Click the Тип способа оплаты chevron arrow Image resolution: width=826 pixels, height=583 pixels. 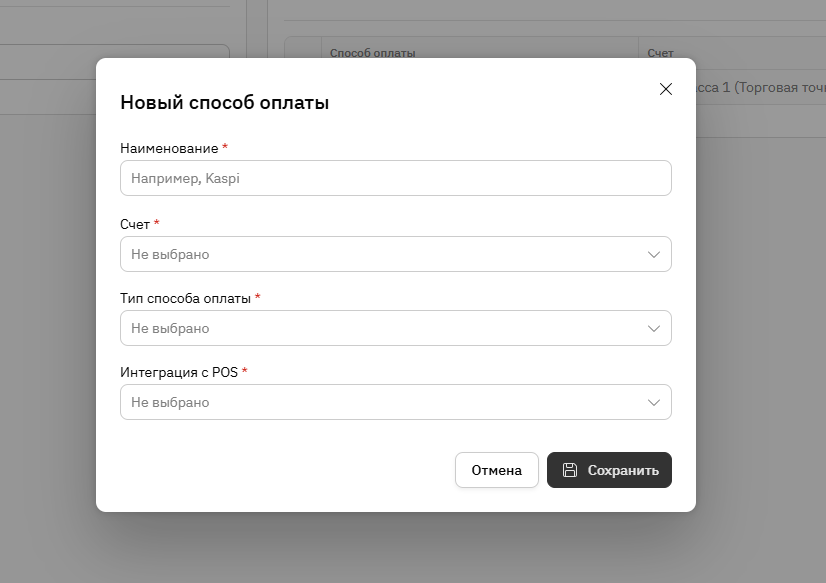654,328
